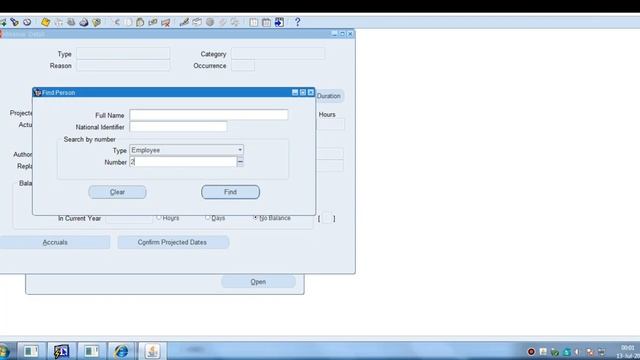Click the volume speaker tray icon
Image resolution: width=640 pixels, height=360 pixels.
(x=577, y=351)
